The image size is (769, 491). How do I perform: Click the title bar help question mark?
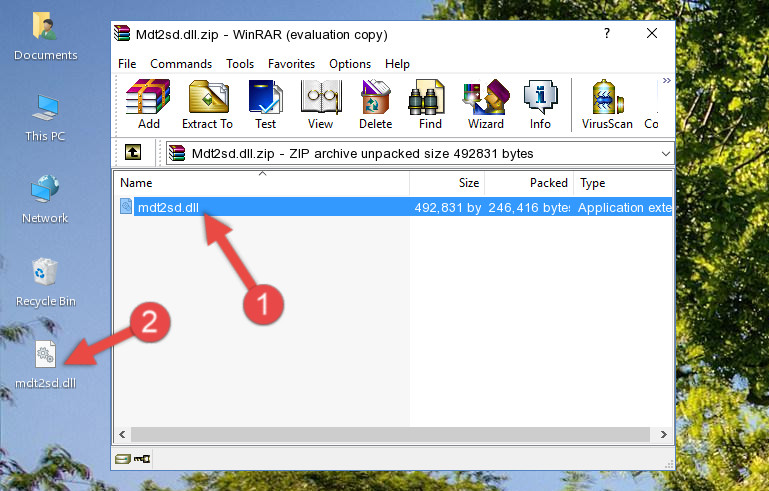point(607,33)
